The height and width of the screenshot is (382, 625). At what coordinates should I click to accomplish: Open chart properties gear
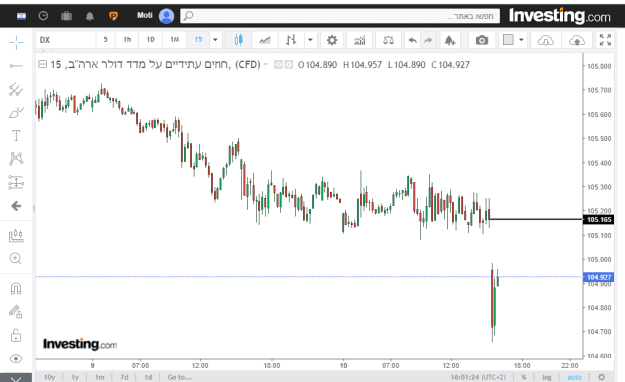(x=332, y=40)
